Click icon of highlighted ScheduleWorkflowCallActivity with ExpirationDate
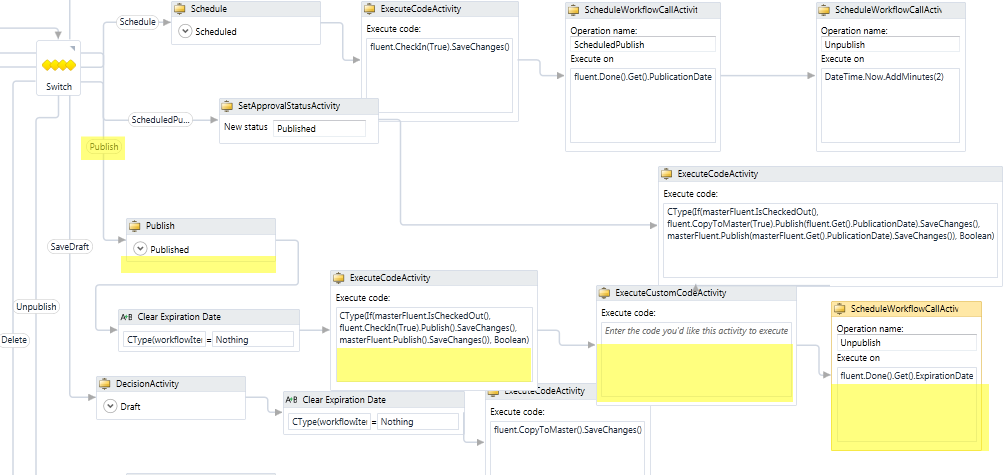This screenshot has width=1003, height=475. tap(839, 309)
